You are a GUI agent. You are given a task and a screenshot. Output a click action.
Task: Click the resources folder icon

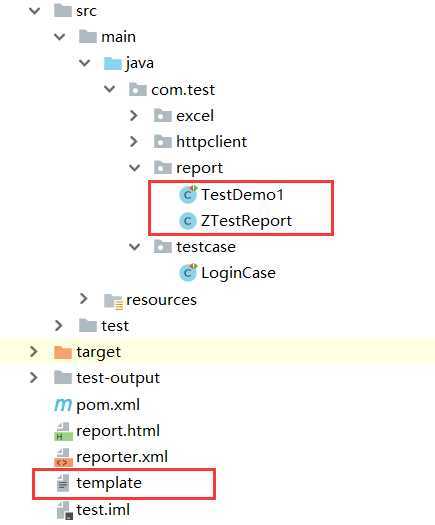(113, 300)
